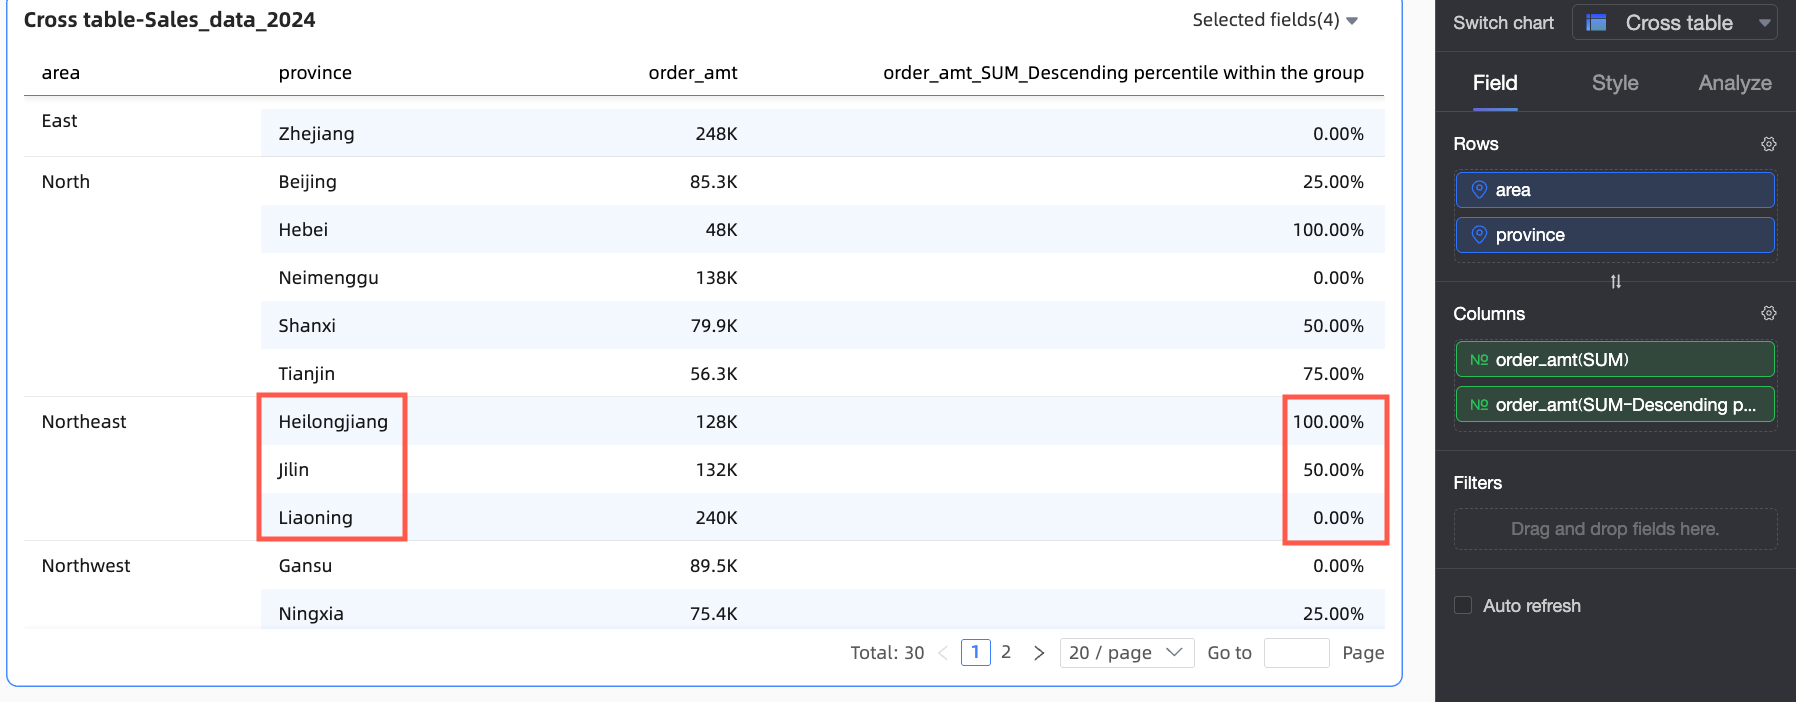
Task: Click the Zhejiang province cell
Action: tap(316, 134)
